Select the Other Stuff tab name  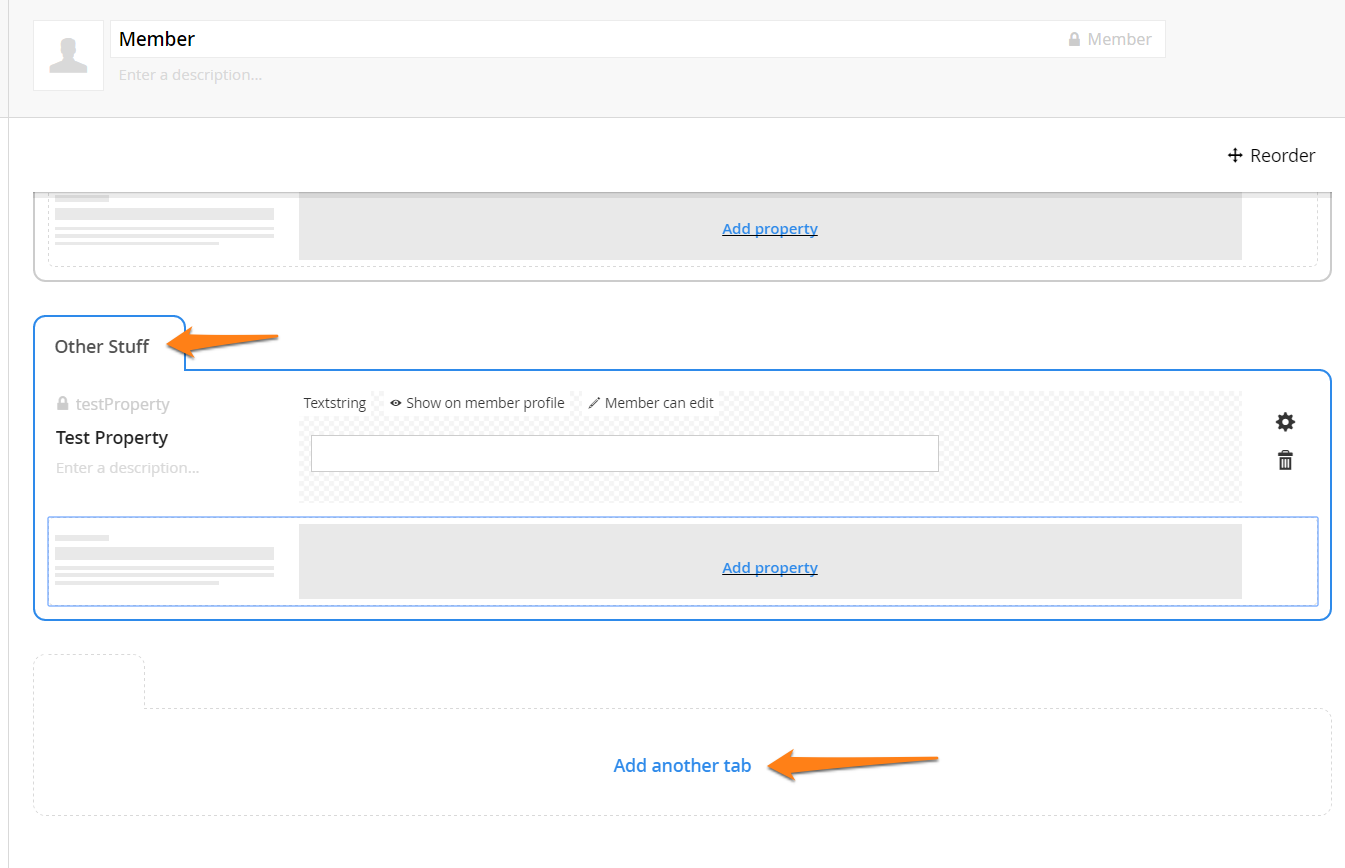(x=102, y=347)
